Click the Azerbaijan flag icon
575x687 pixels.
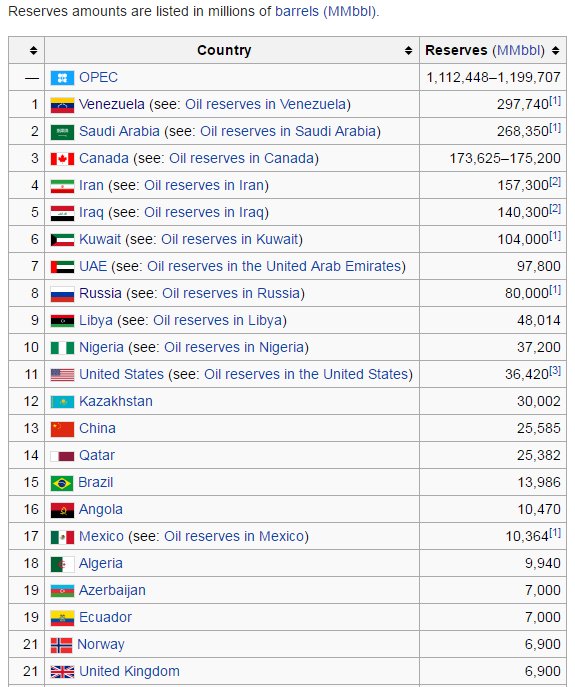click(62, 591)
